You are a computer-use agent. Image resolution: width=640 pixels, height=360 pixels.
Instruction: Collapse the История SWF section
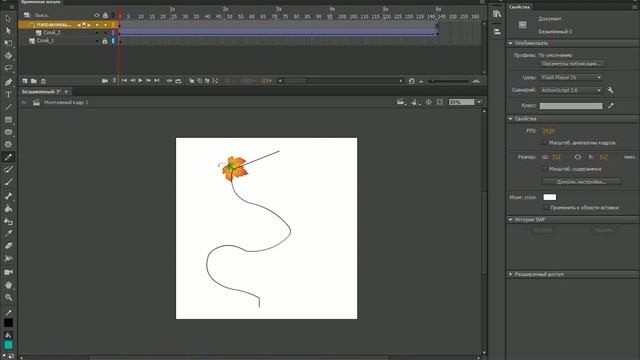(510, 220)
